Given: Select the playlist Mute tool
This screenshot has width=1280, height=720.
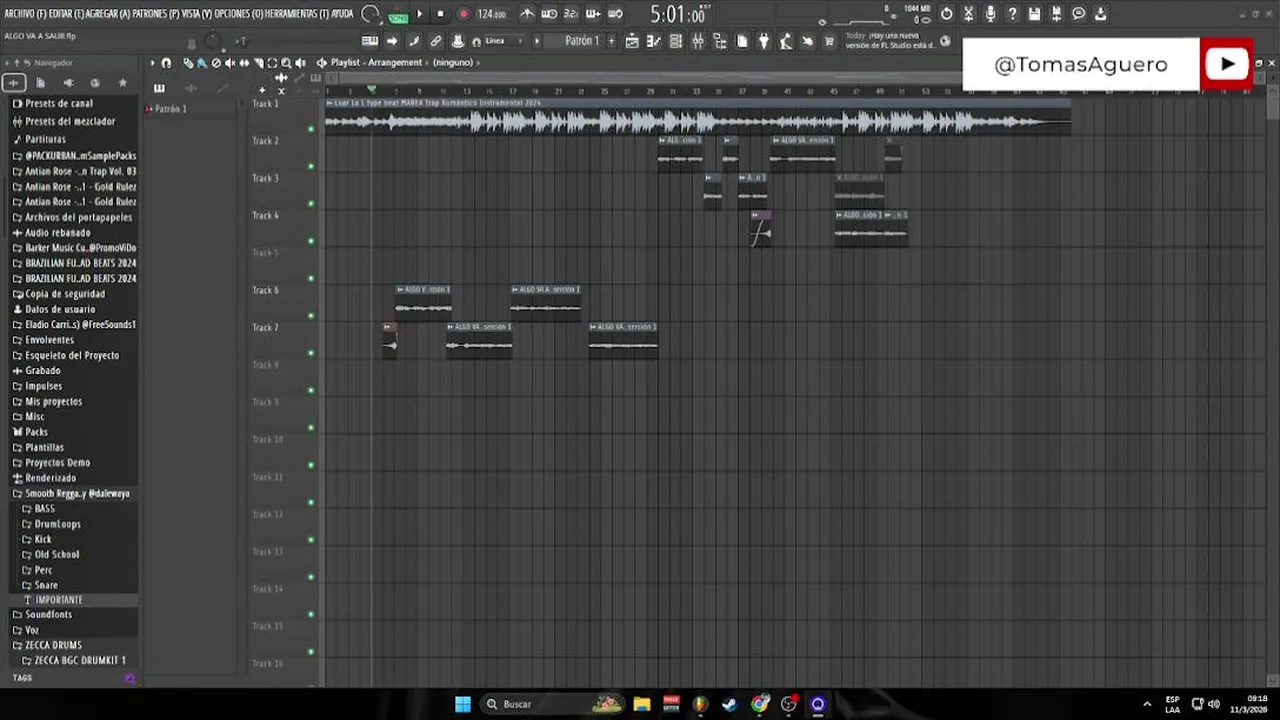Looking at the screenshot, I should 230,63.
